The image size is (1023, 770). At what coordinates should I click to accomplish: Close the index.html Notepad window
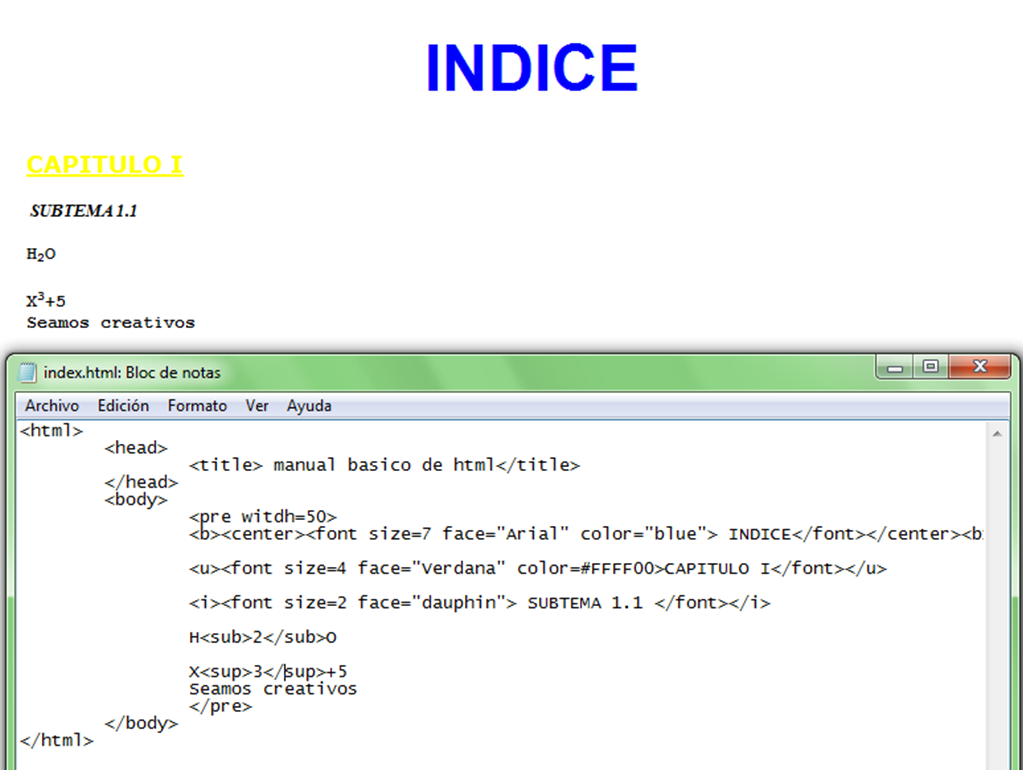coord(980,367)
